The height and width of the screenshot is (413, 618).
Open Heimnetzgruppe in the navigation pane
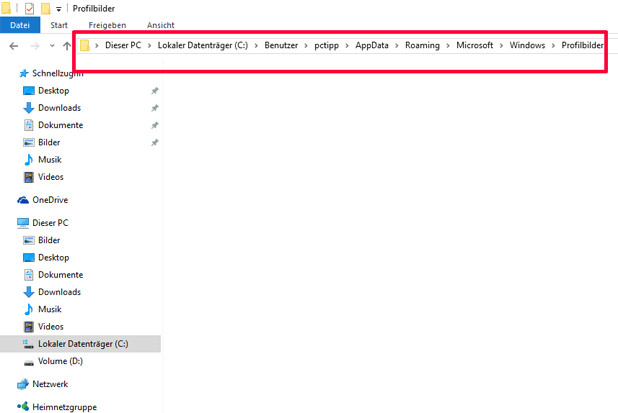point(64,407)
